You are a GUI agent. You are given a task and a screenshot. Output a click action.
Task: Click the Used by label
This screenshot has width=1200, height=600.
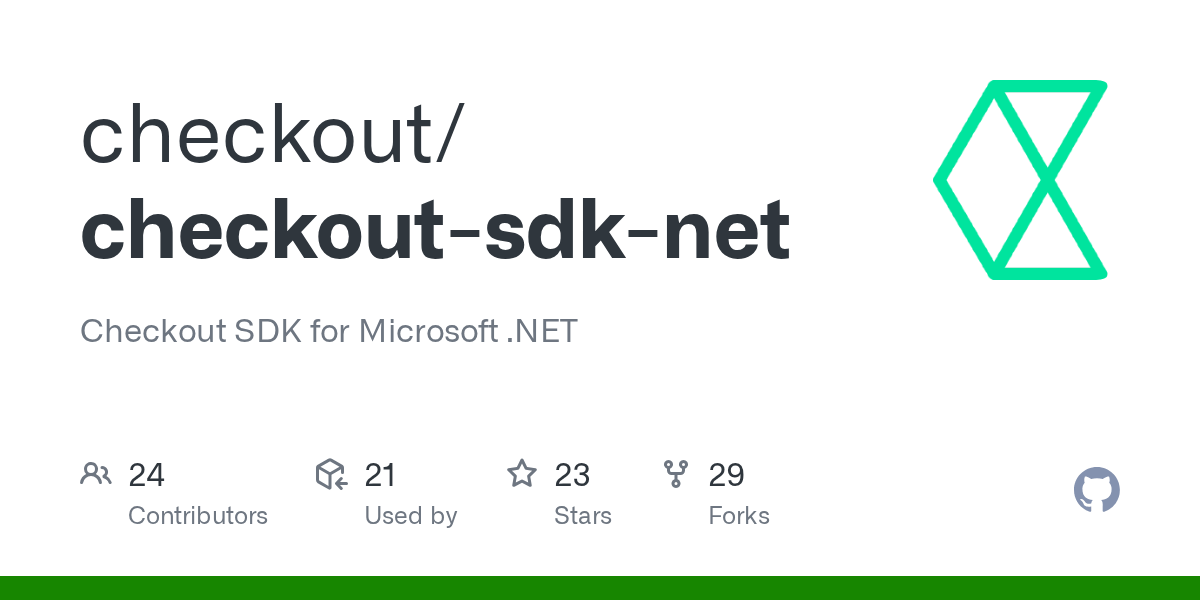[411, 516]
